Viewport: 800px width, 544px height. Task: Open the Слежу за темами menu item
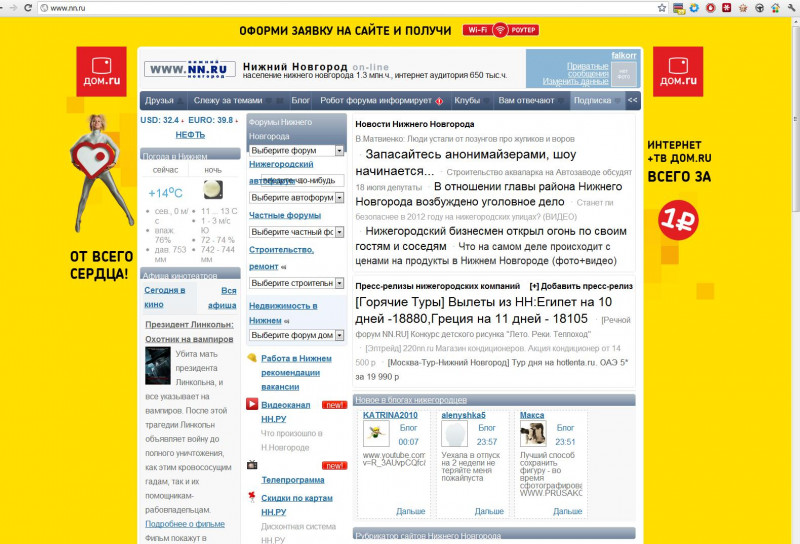[x=228, y=101]
